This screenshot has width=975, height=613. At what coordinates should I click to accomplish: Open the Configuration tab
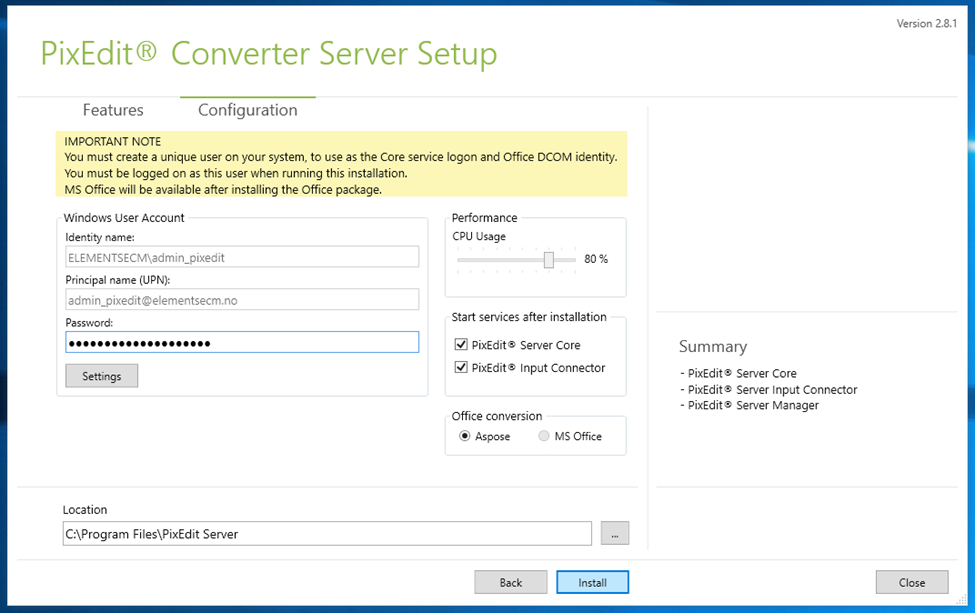click(247, 110)
